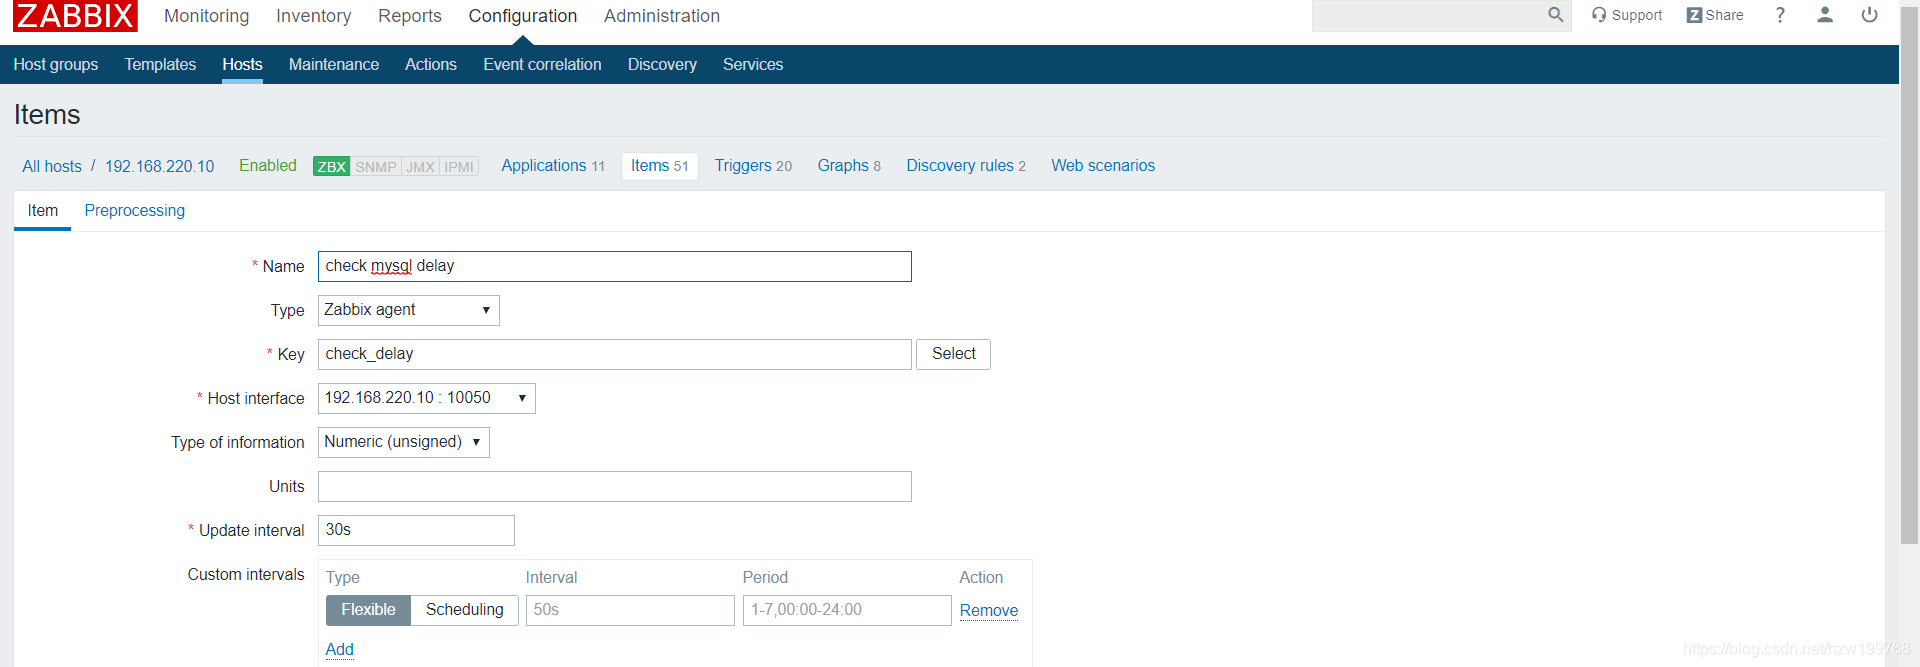Click the Period 1-7,00:00-24:00 field
The width and height of the screenshot is (1920, 667).
point(847,610)
